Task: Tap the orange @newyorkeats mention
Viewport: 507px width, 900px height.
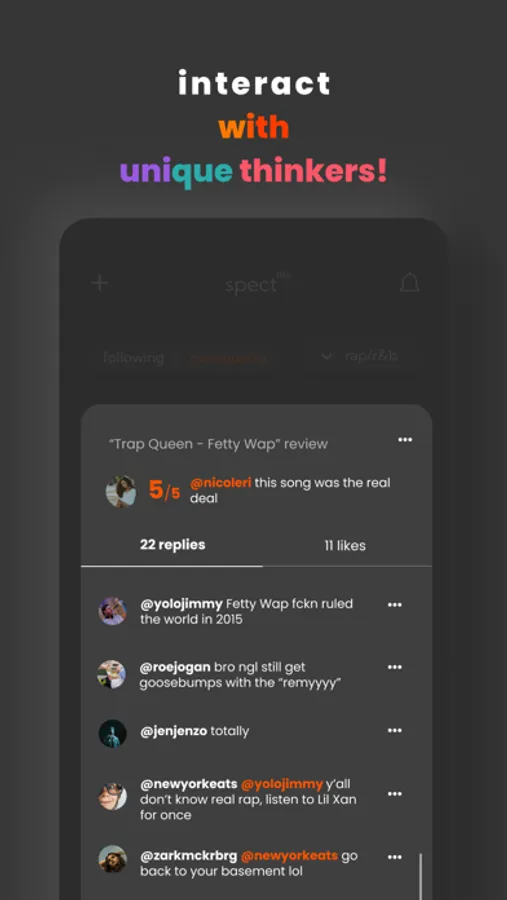Action: pyautogui.click(x=289, y=856)
